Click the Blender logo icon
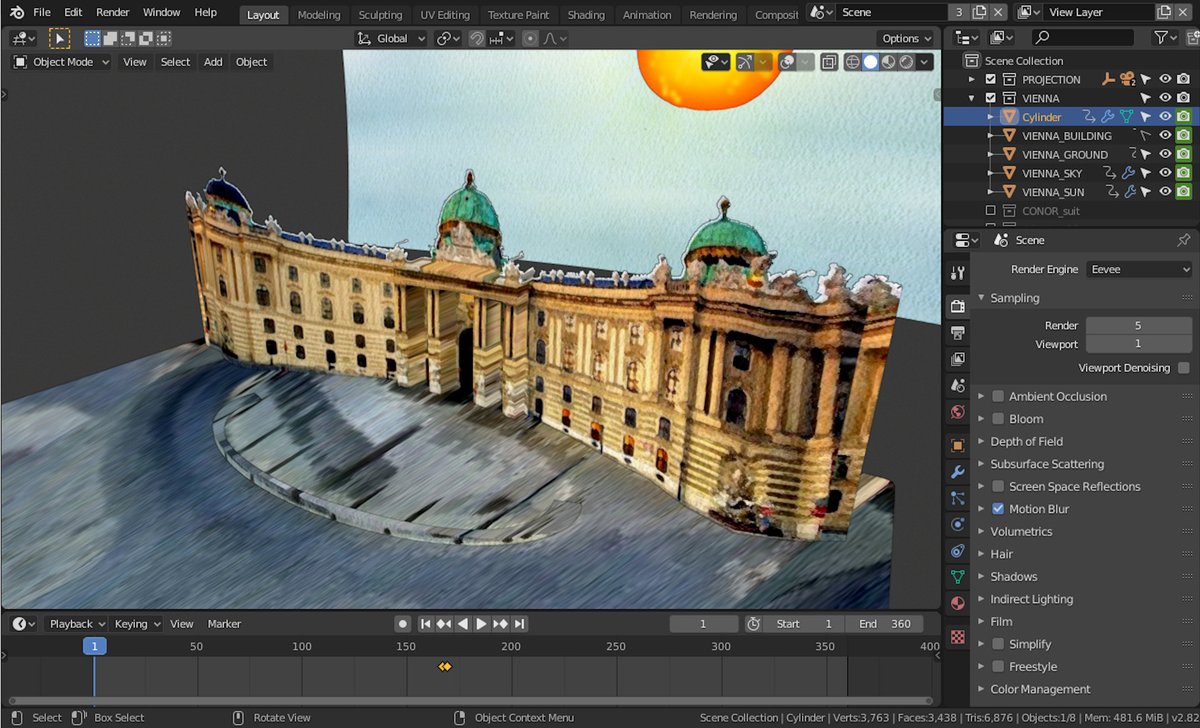Viewport: 1200px width, 728px height. pyautogui.click(x=17, y=13)
